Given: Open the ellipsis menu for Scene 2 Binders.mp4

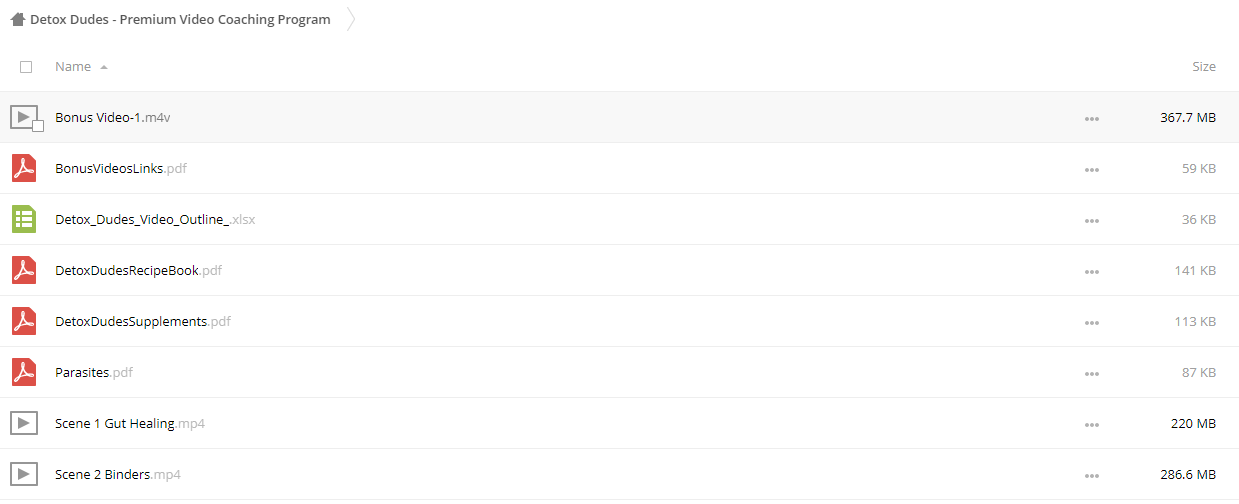Looking at the screenshot, I should 1091,476.
